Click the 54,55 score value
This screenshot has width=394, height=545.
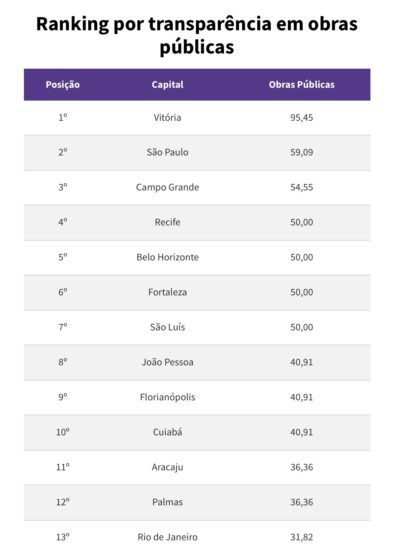(302, 187)
